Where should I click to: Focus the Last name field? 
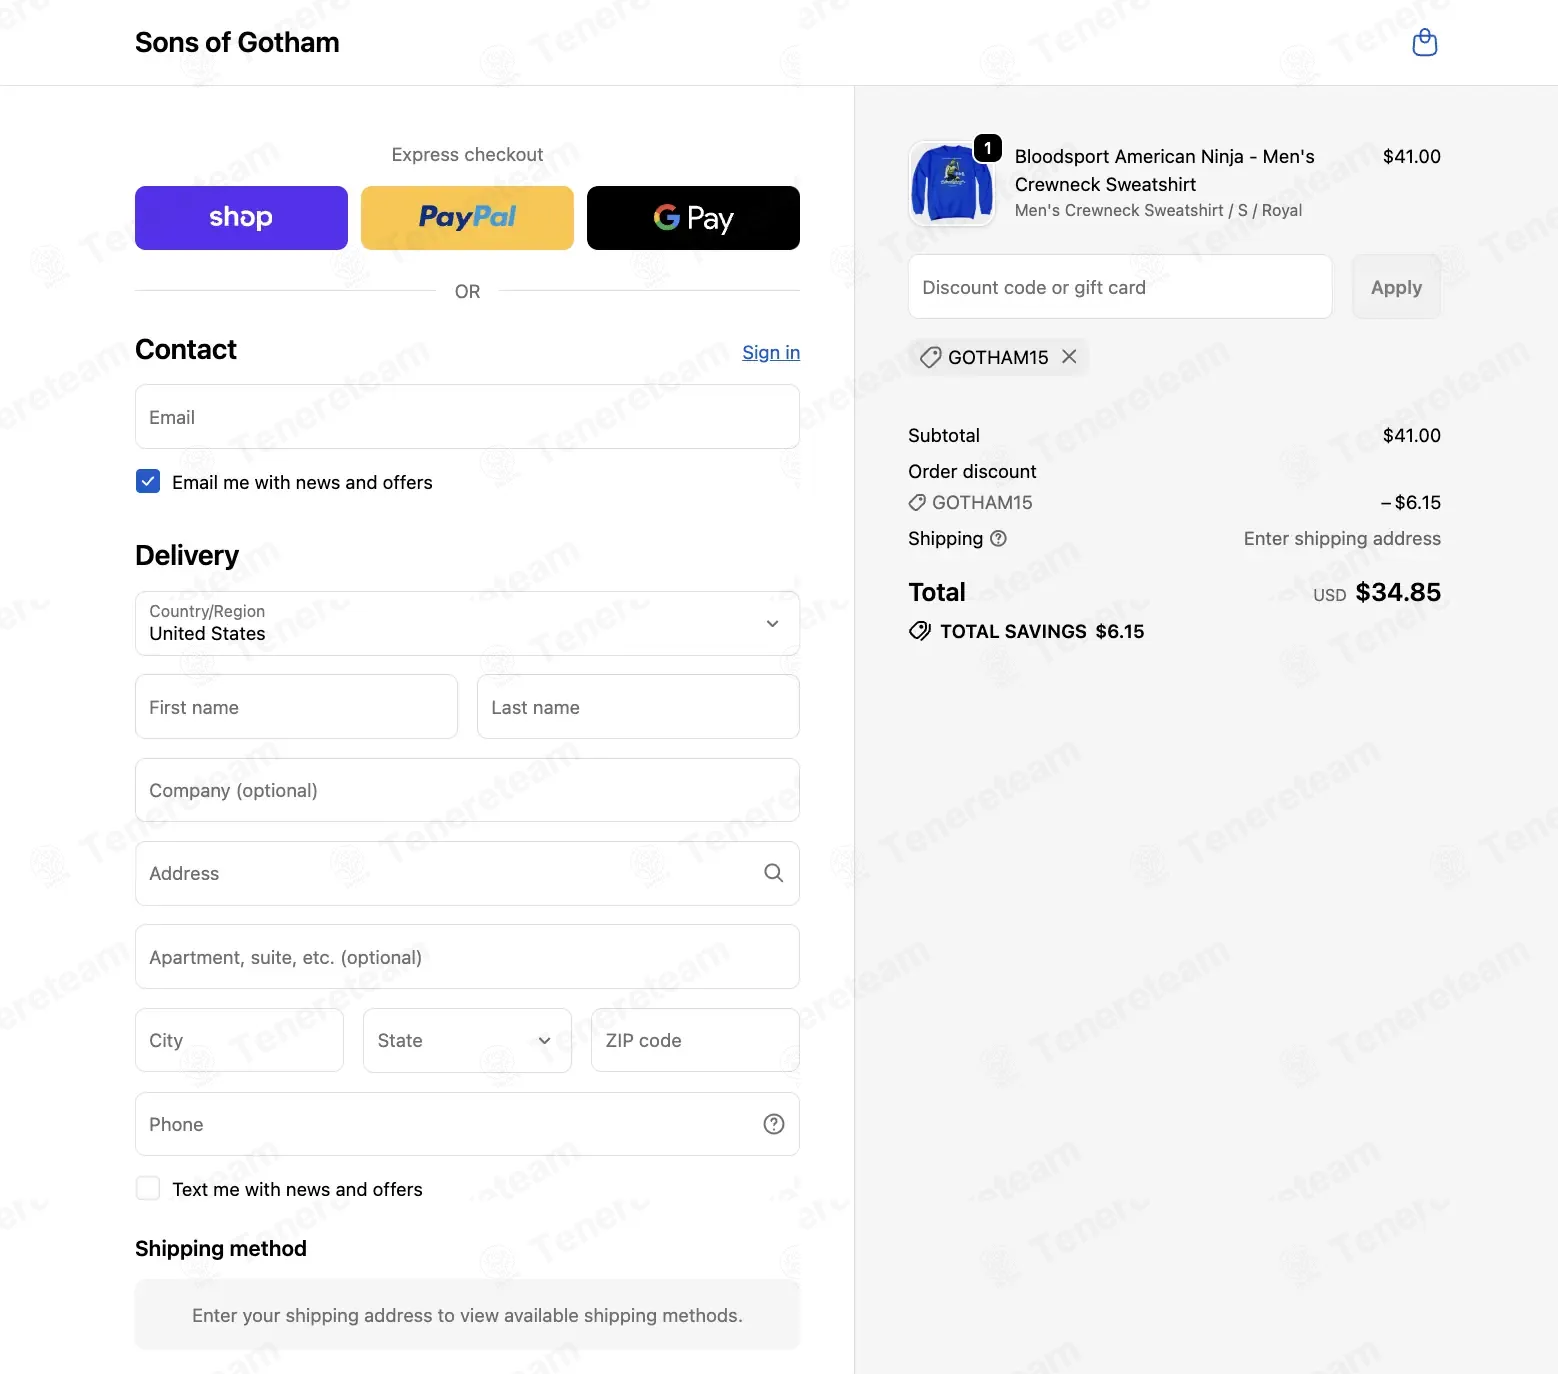tap(638, 707)
